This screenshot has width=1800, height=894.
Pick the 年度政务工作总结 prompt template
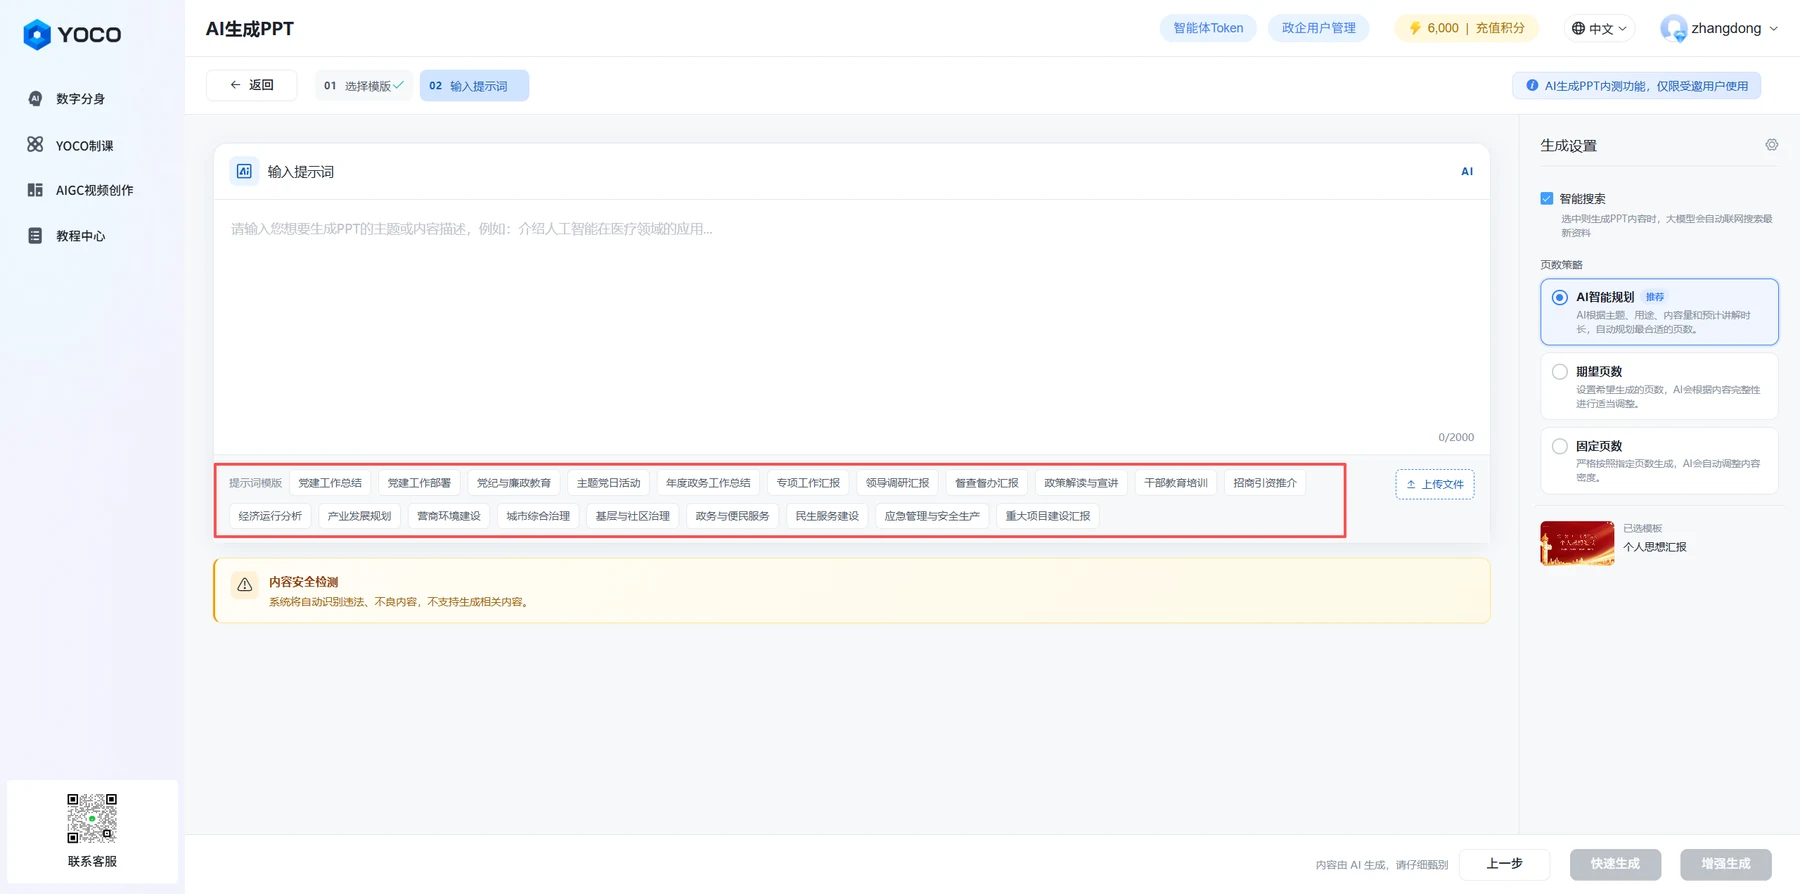pos(708,483)
